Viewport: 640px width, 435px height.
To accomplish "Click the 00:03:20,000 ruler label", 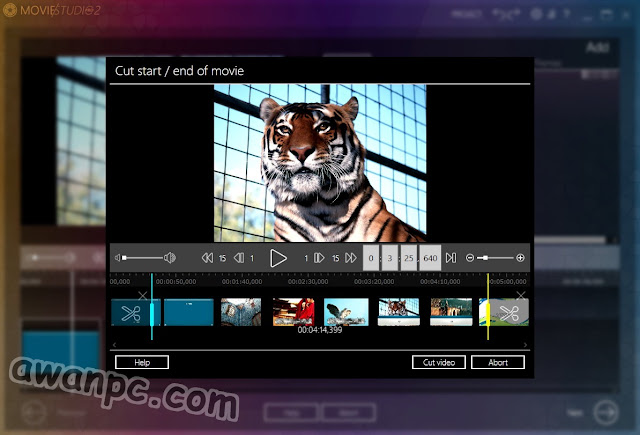I will point(374,282).
